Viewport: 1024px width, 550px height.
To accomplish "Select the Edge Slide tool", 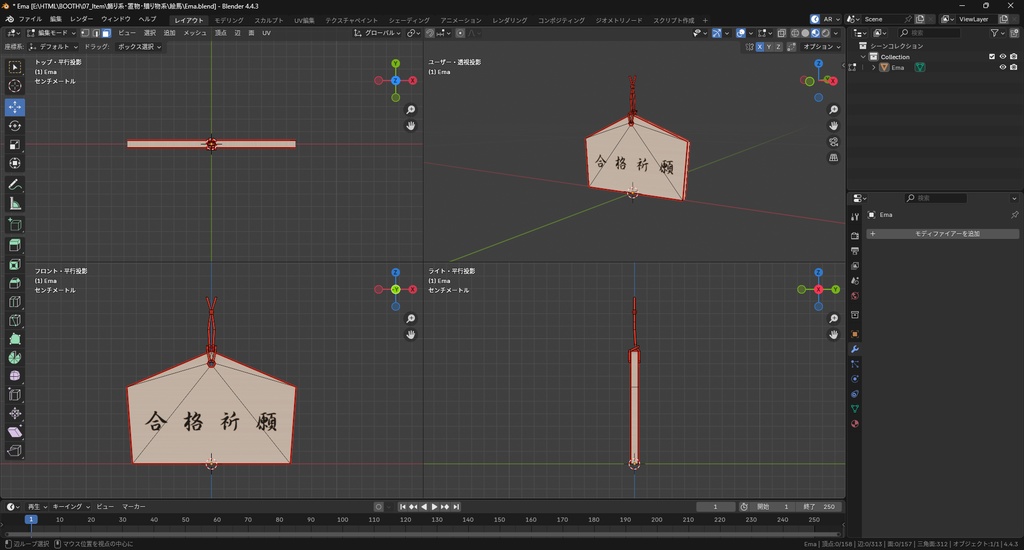I will [15, 395].
